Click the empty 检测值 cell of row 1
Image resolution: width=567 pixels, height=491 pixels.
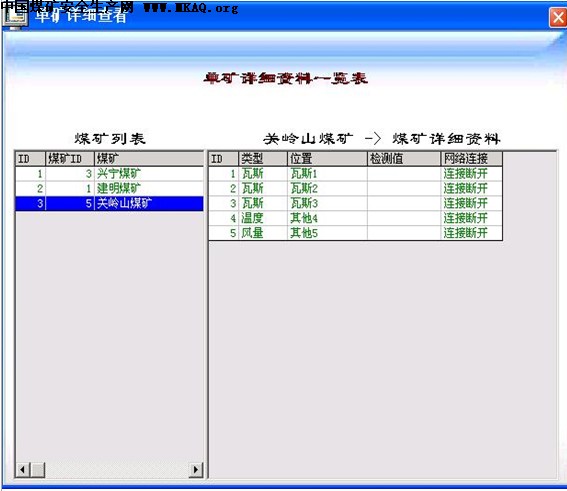coord(404,174)
